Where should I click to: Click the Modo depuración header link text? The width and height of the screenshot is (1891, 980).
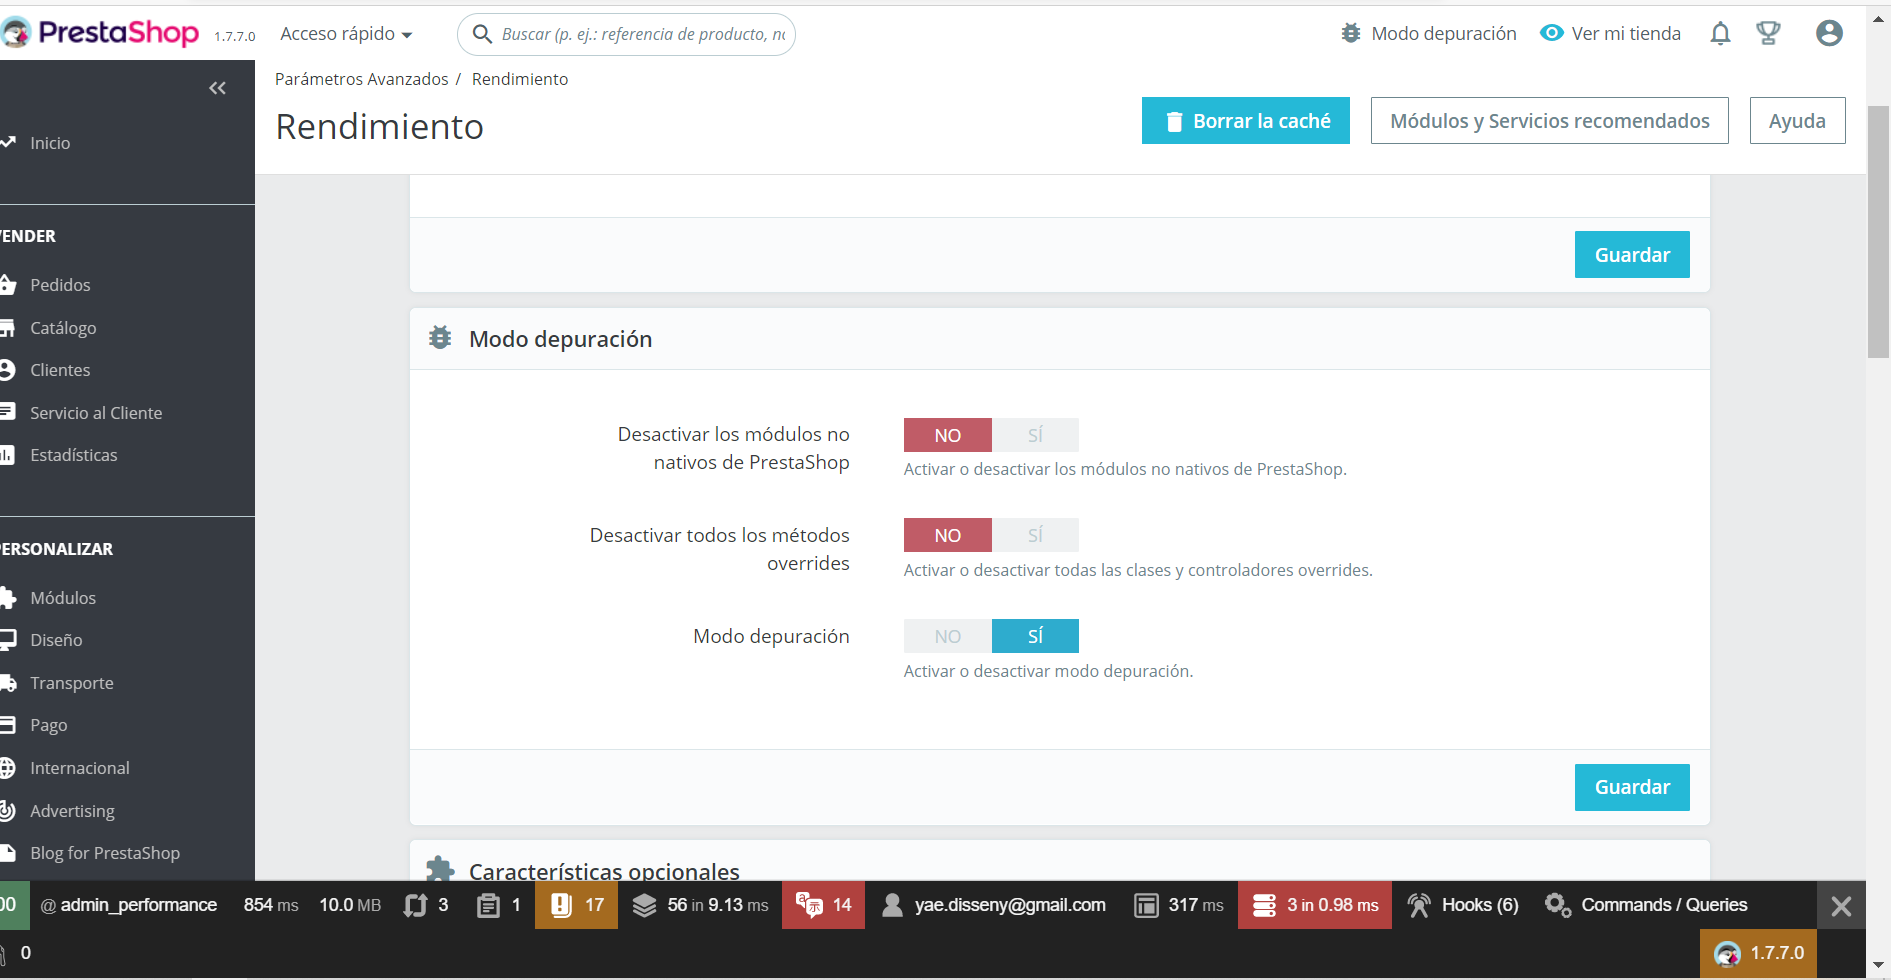coord(1444,34)
